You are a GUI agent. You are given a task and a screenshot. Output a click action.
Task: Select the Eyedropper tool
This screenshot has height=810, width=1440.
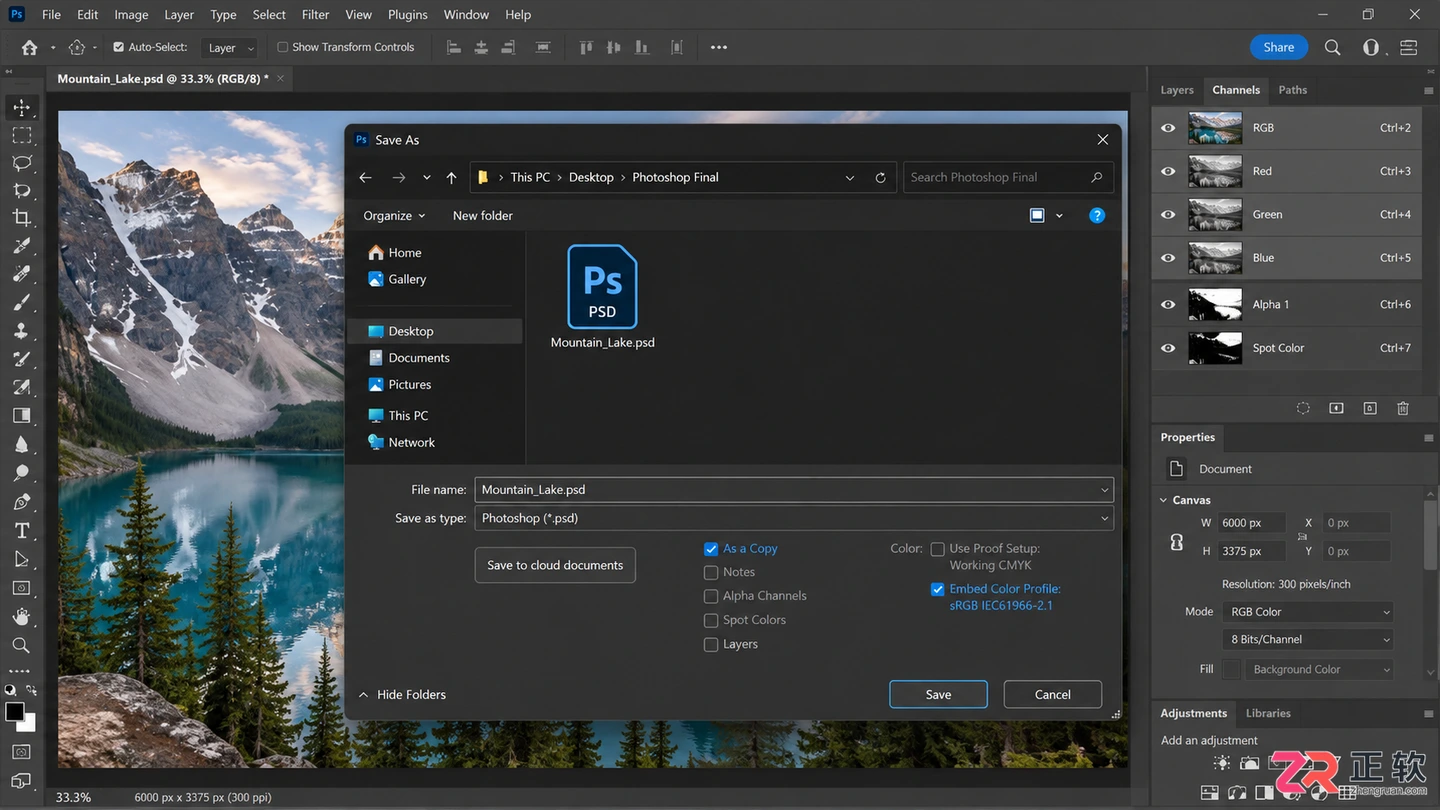point(22,246)
